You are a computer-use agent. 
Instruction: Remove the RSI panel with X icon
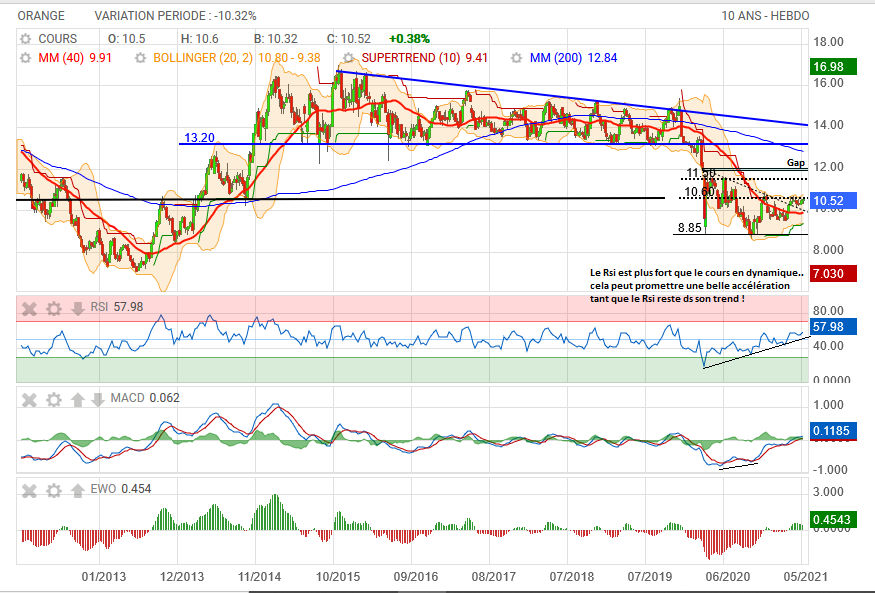(x=29, y=308)
